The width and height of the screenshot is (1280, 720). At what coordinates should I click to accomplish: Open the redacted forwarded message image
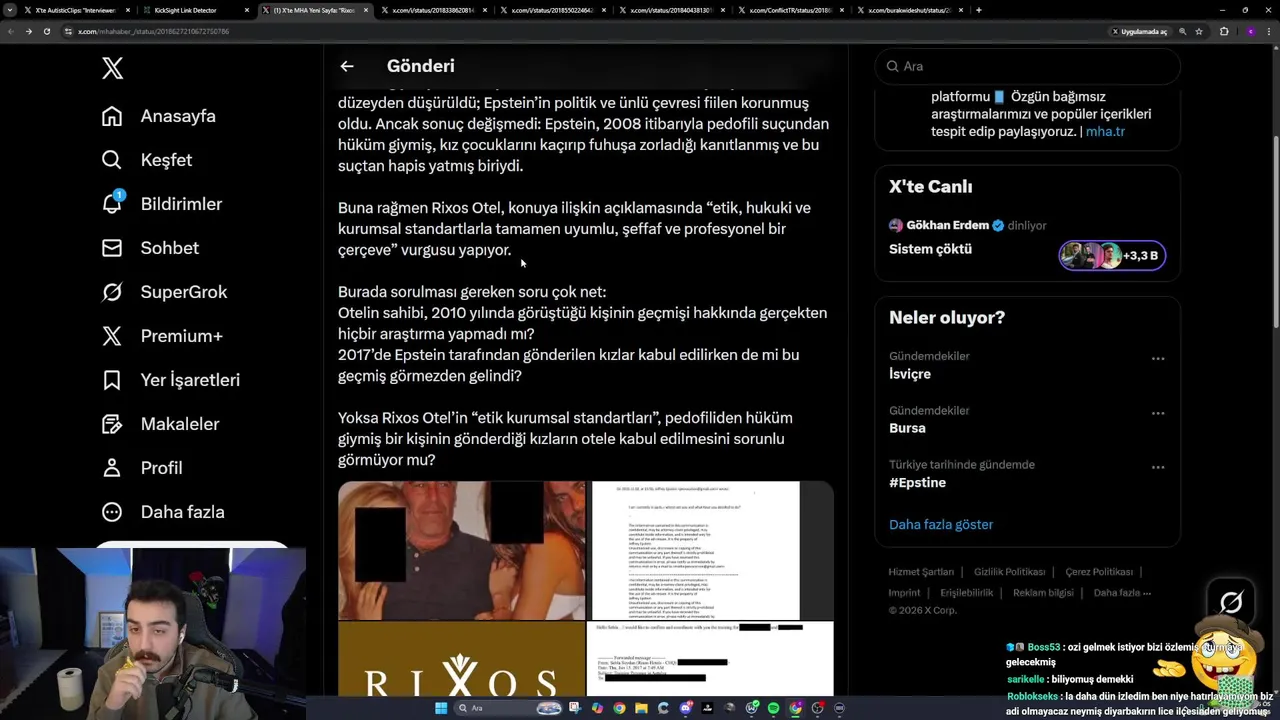pos(711,658)
